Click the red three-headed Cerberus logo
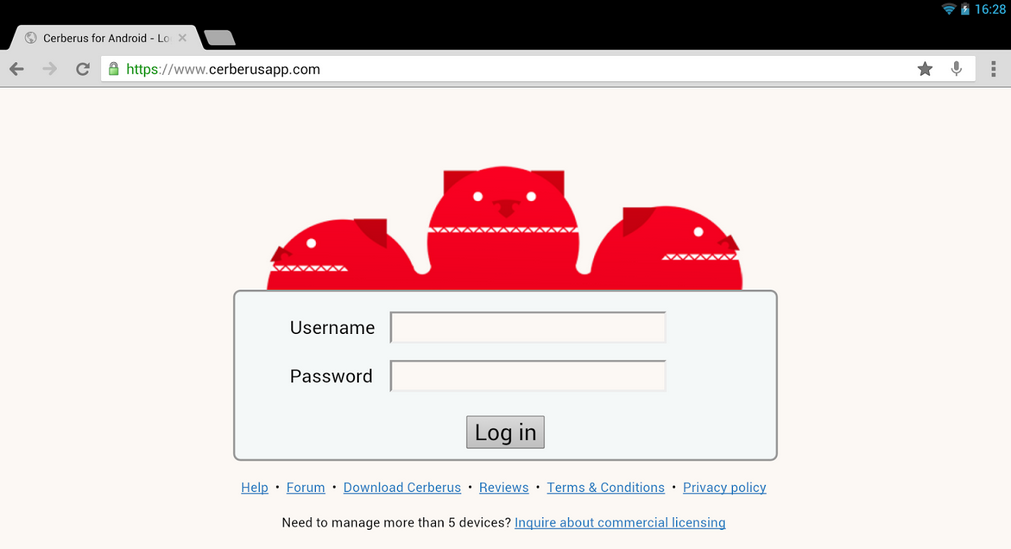Screen dimensions: 1011x549 point(505,228)
